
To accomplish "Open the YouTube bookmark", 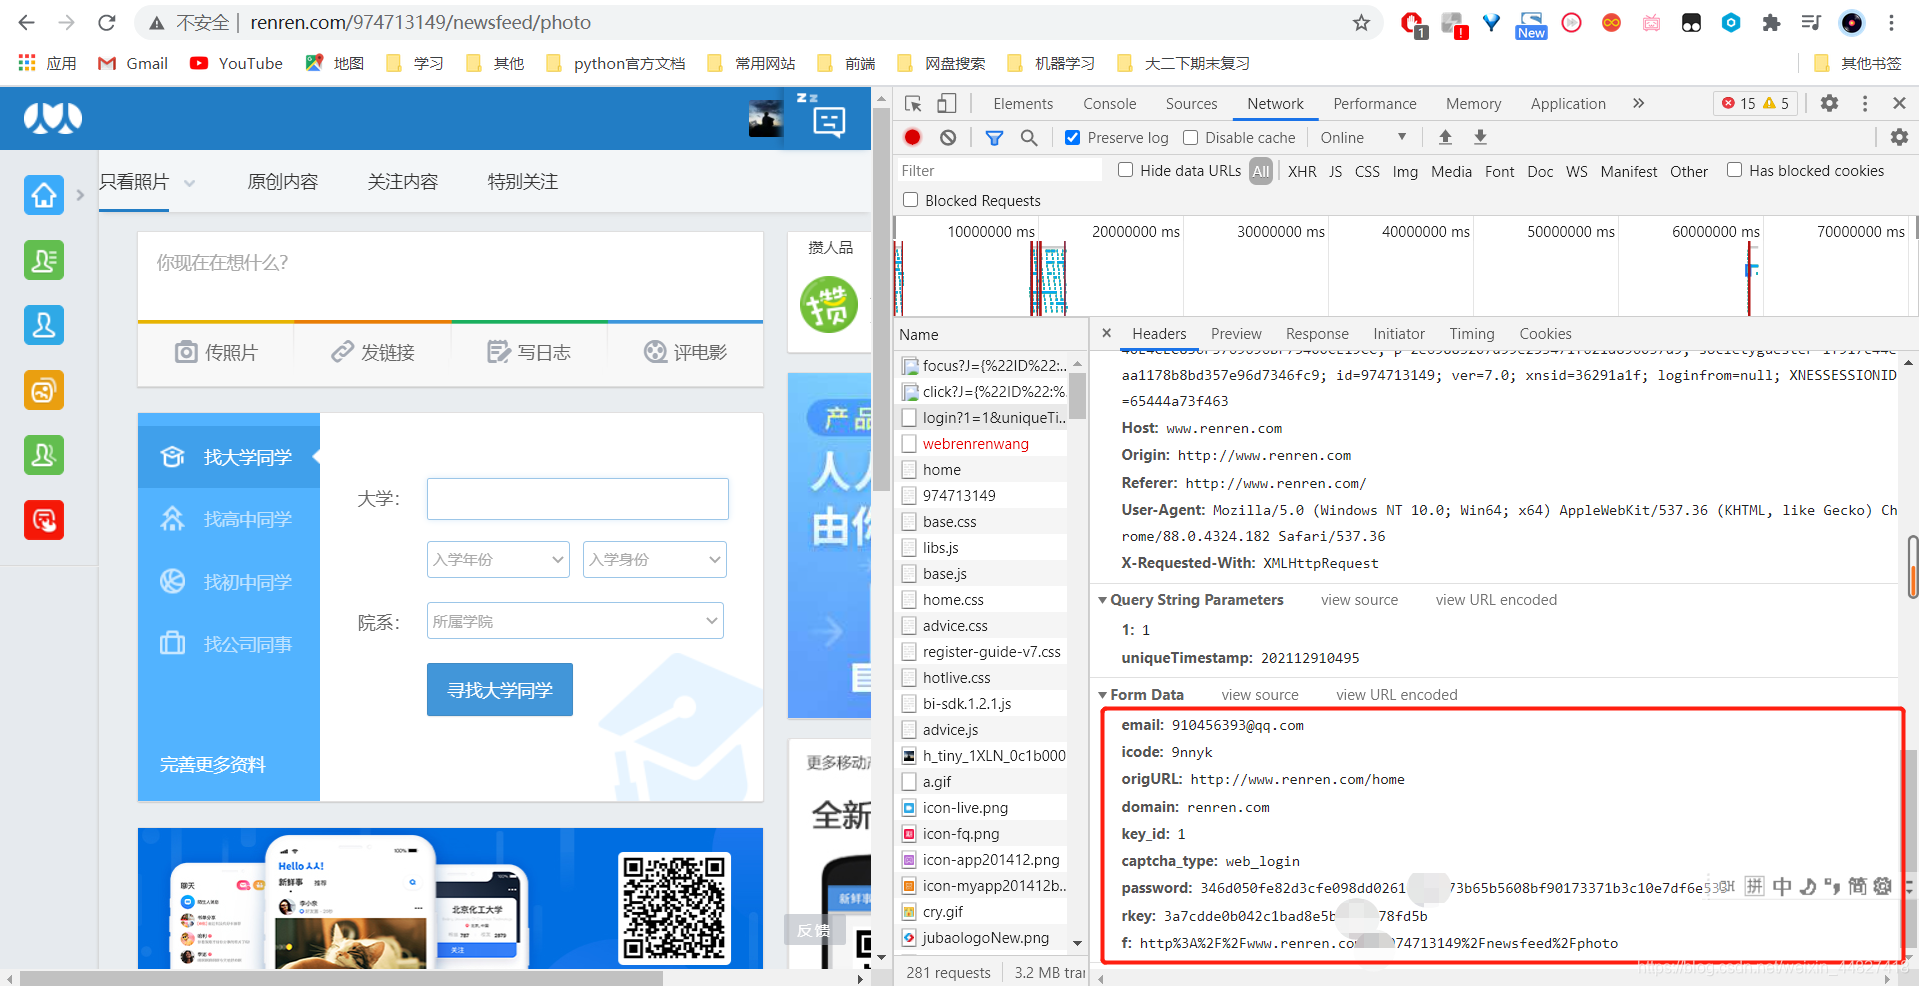I will 237,63.
